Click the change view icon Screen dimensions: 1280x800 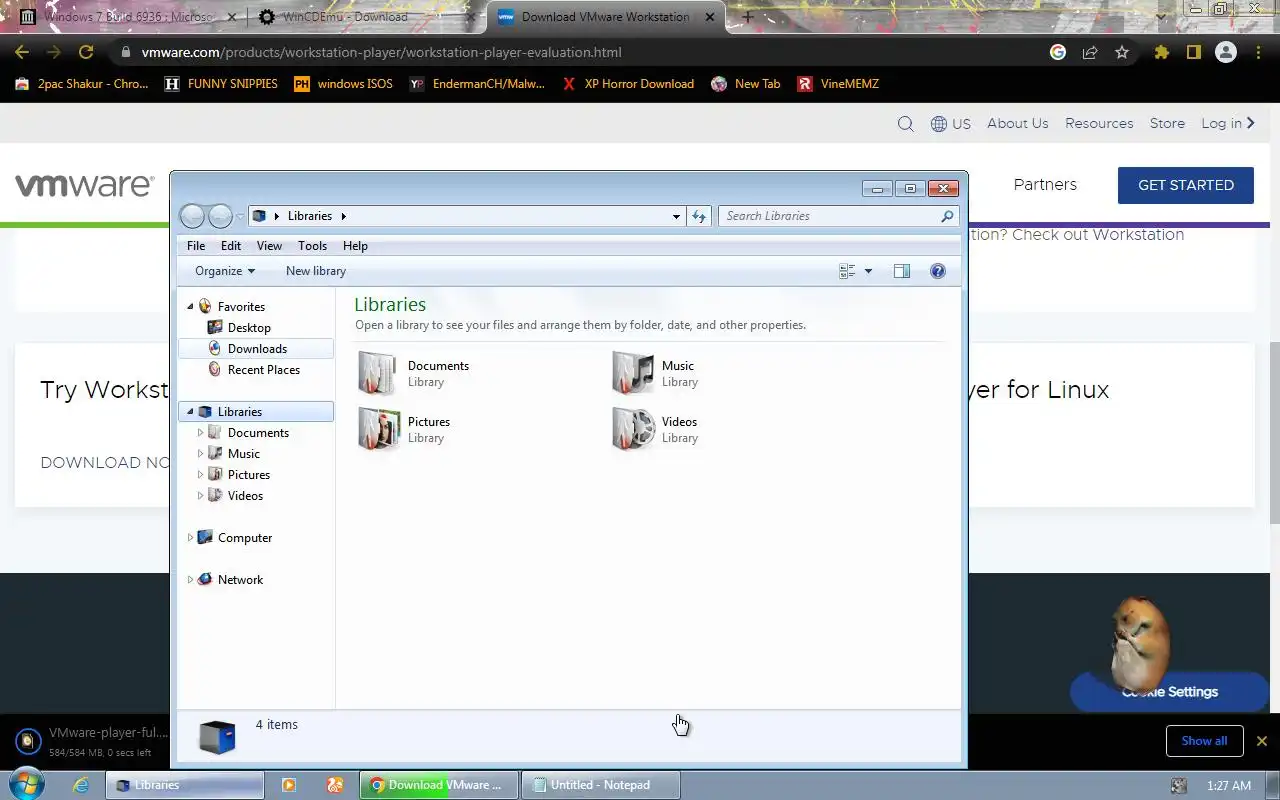[847, 271]
